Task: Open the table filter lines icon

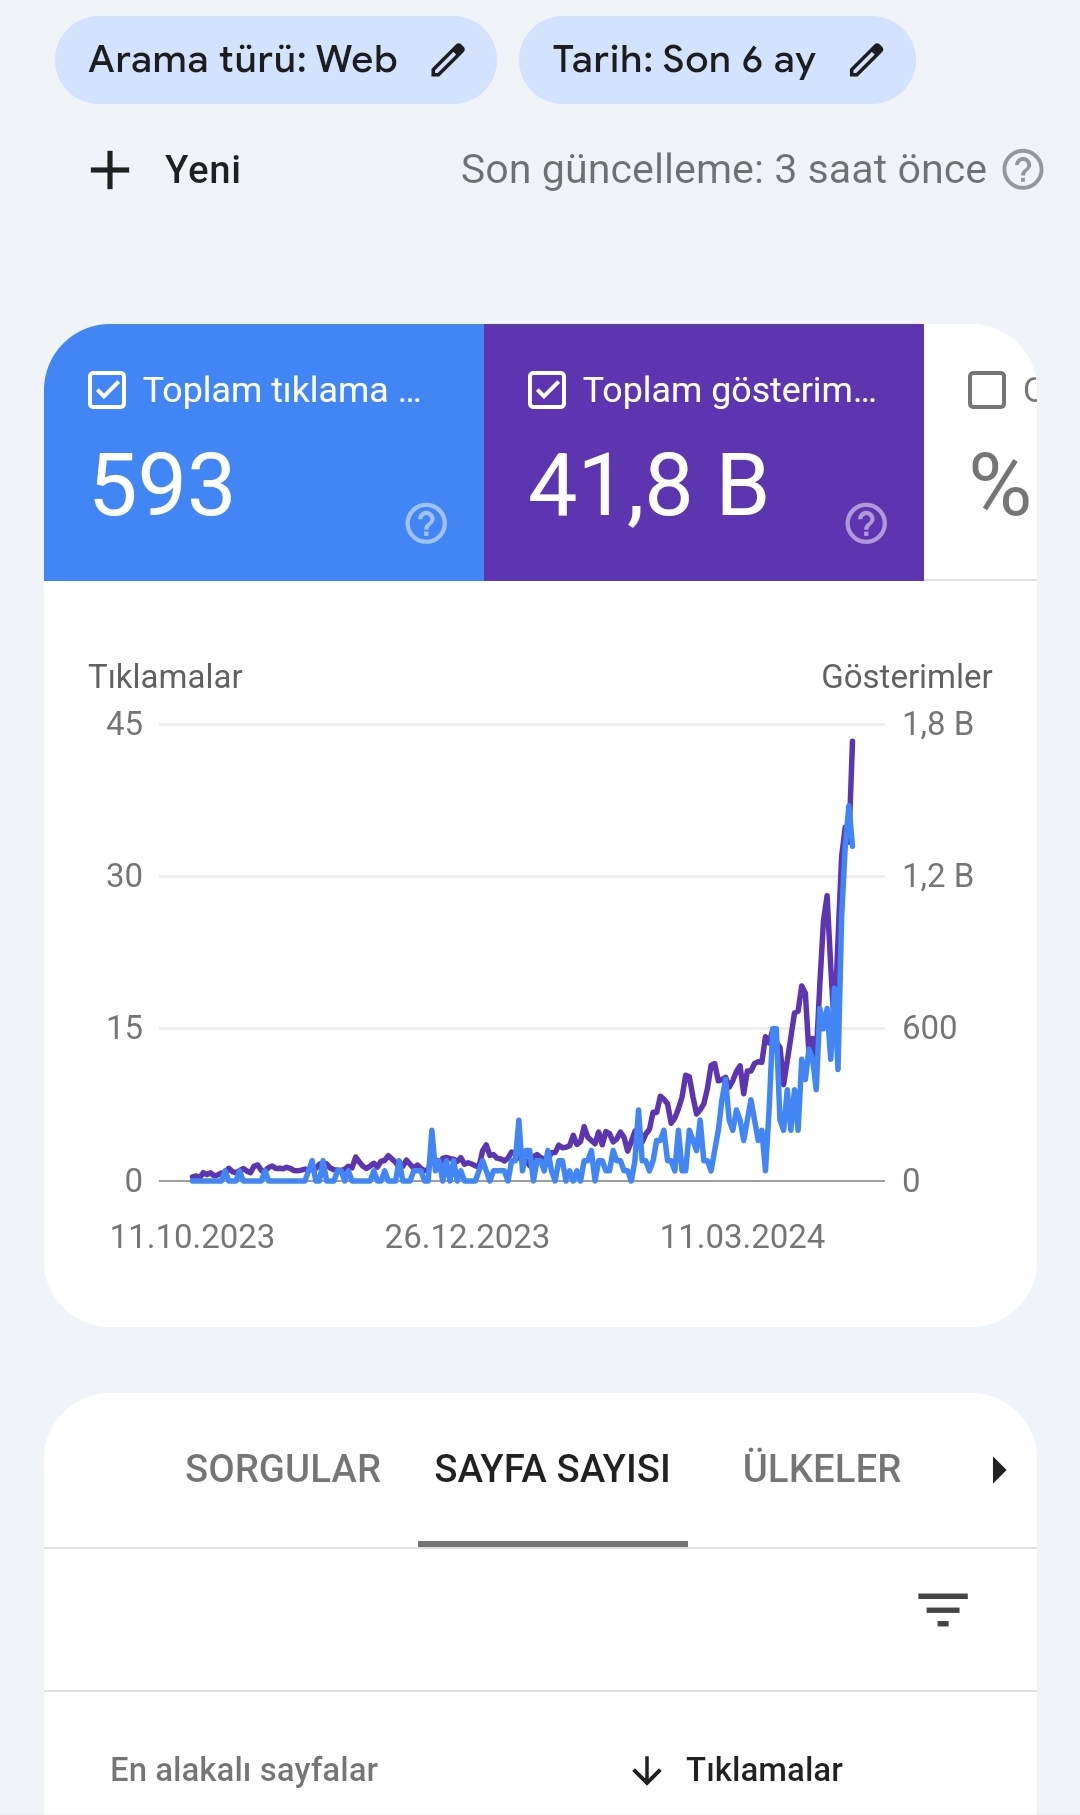Action: [943, 1609]
